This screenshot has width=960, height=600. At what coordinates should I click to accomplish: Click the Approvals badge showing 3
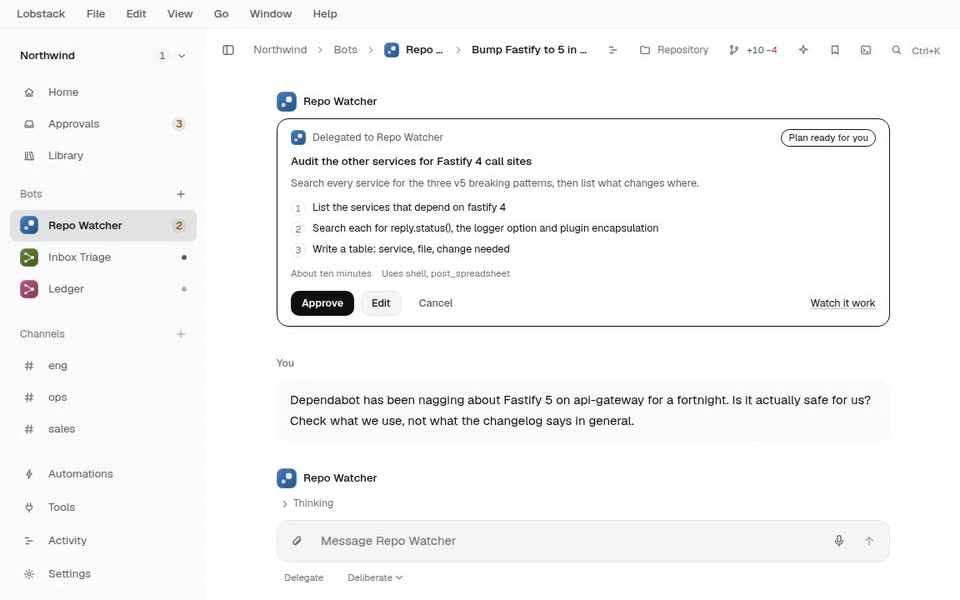point(179,124)
